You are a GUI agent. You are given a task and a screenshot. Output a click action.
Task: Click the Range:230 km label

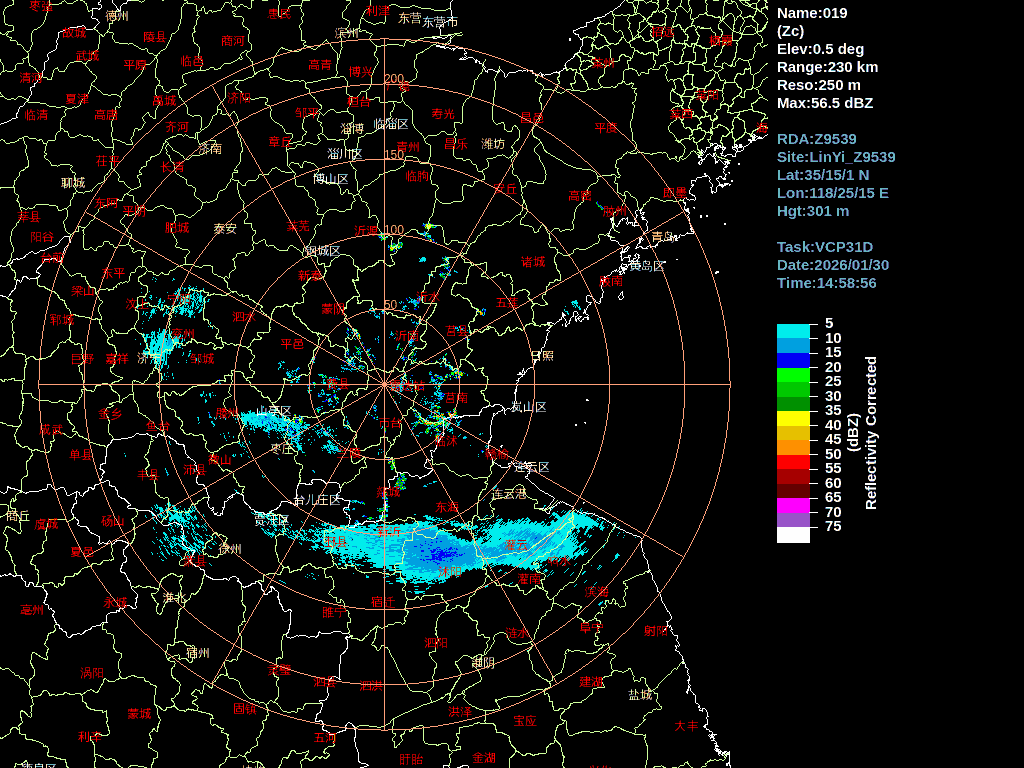click(827, 67)
